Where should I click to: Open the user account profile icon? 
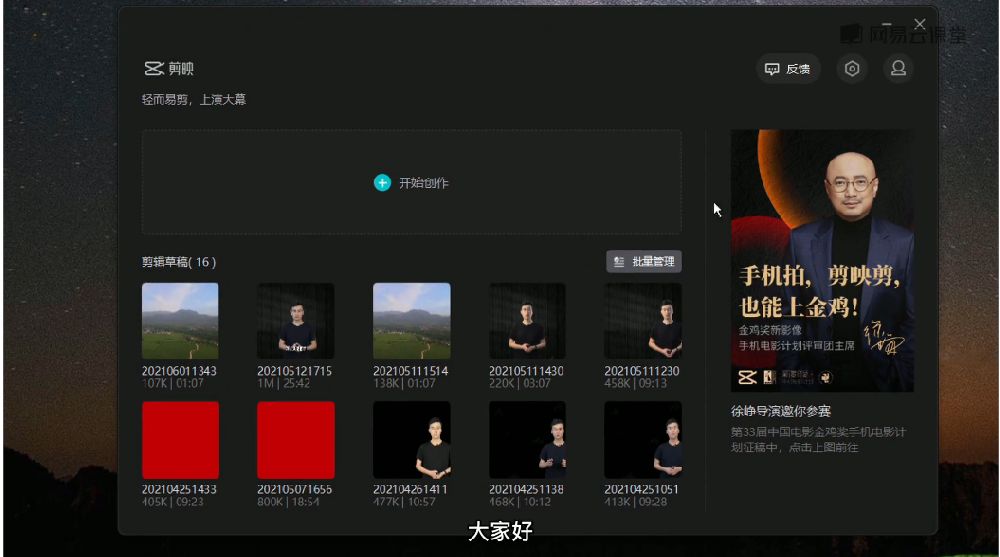pos(899,68)
